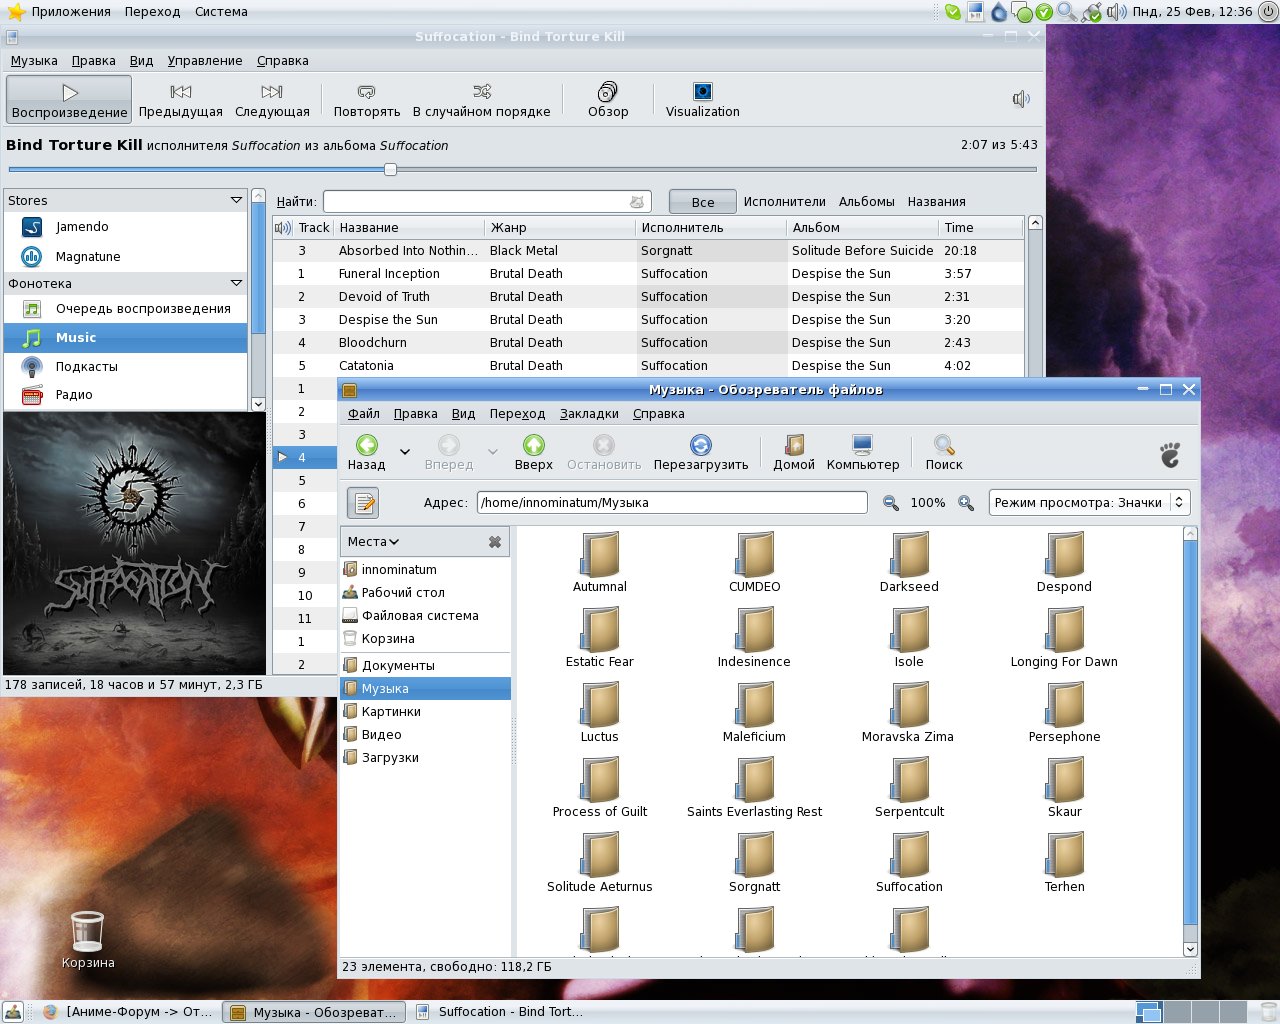Open the Места side pane dropdown
1280x1024 pixels.
pyautogui.click(x=374, y=542)
